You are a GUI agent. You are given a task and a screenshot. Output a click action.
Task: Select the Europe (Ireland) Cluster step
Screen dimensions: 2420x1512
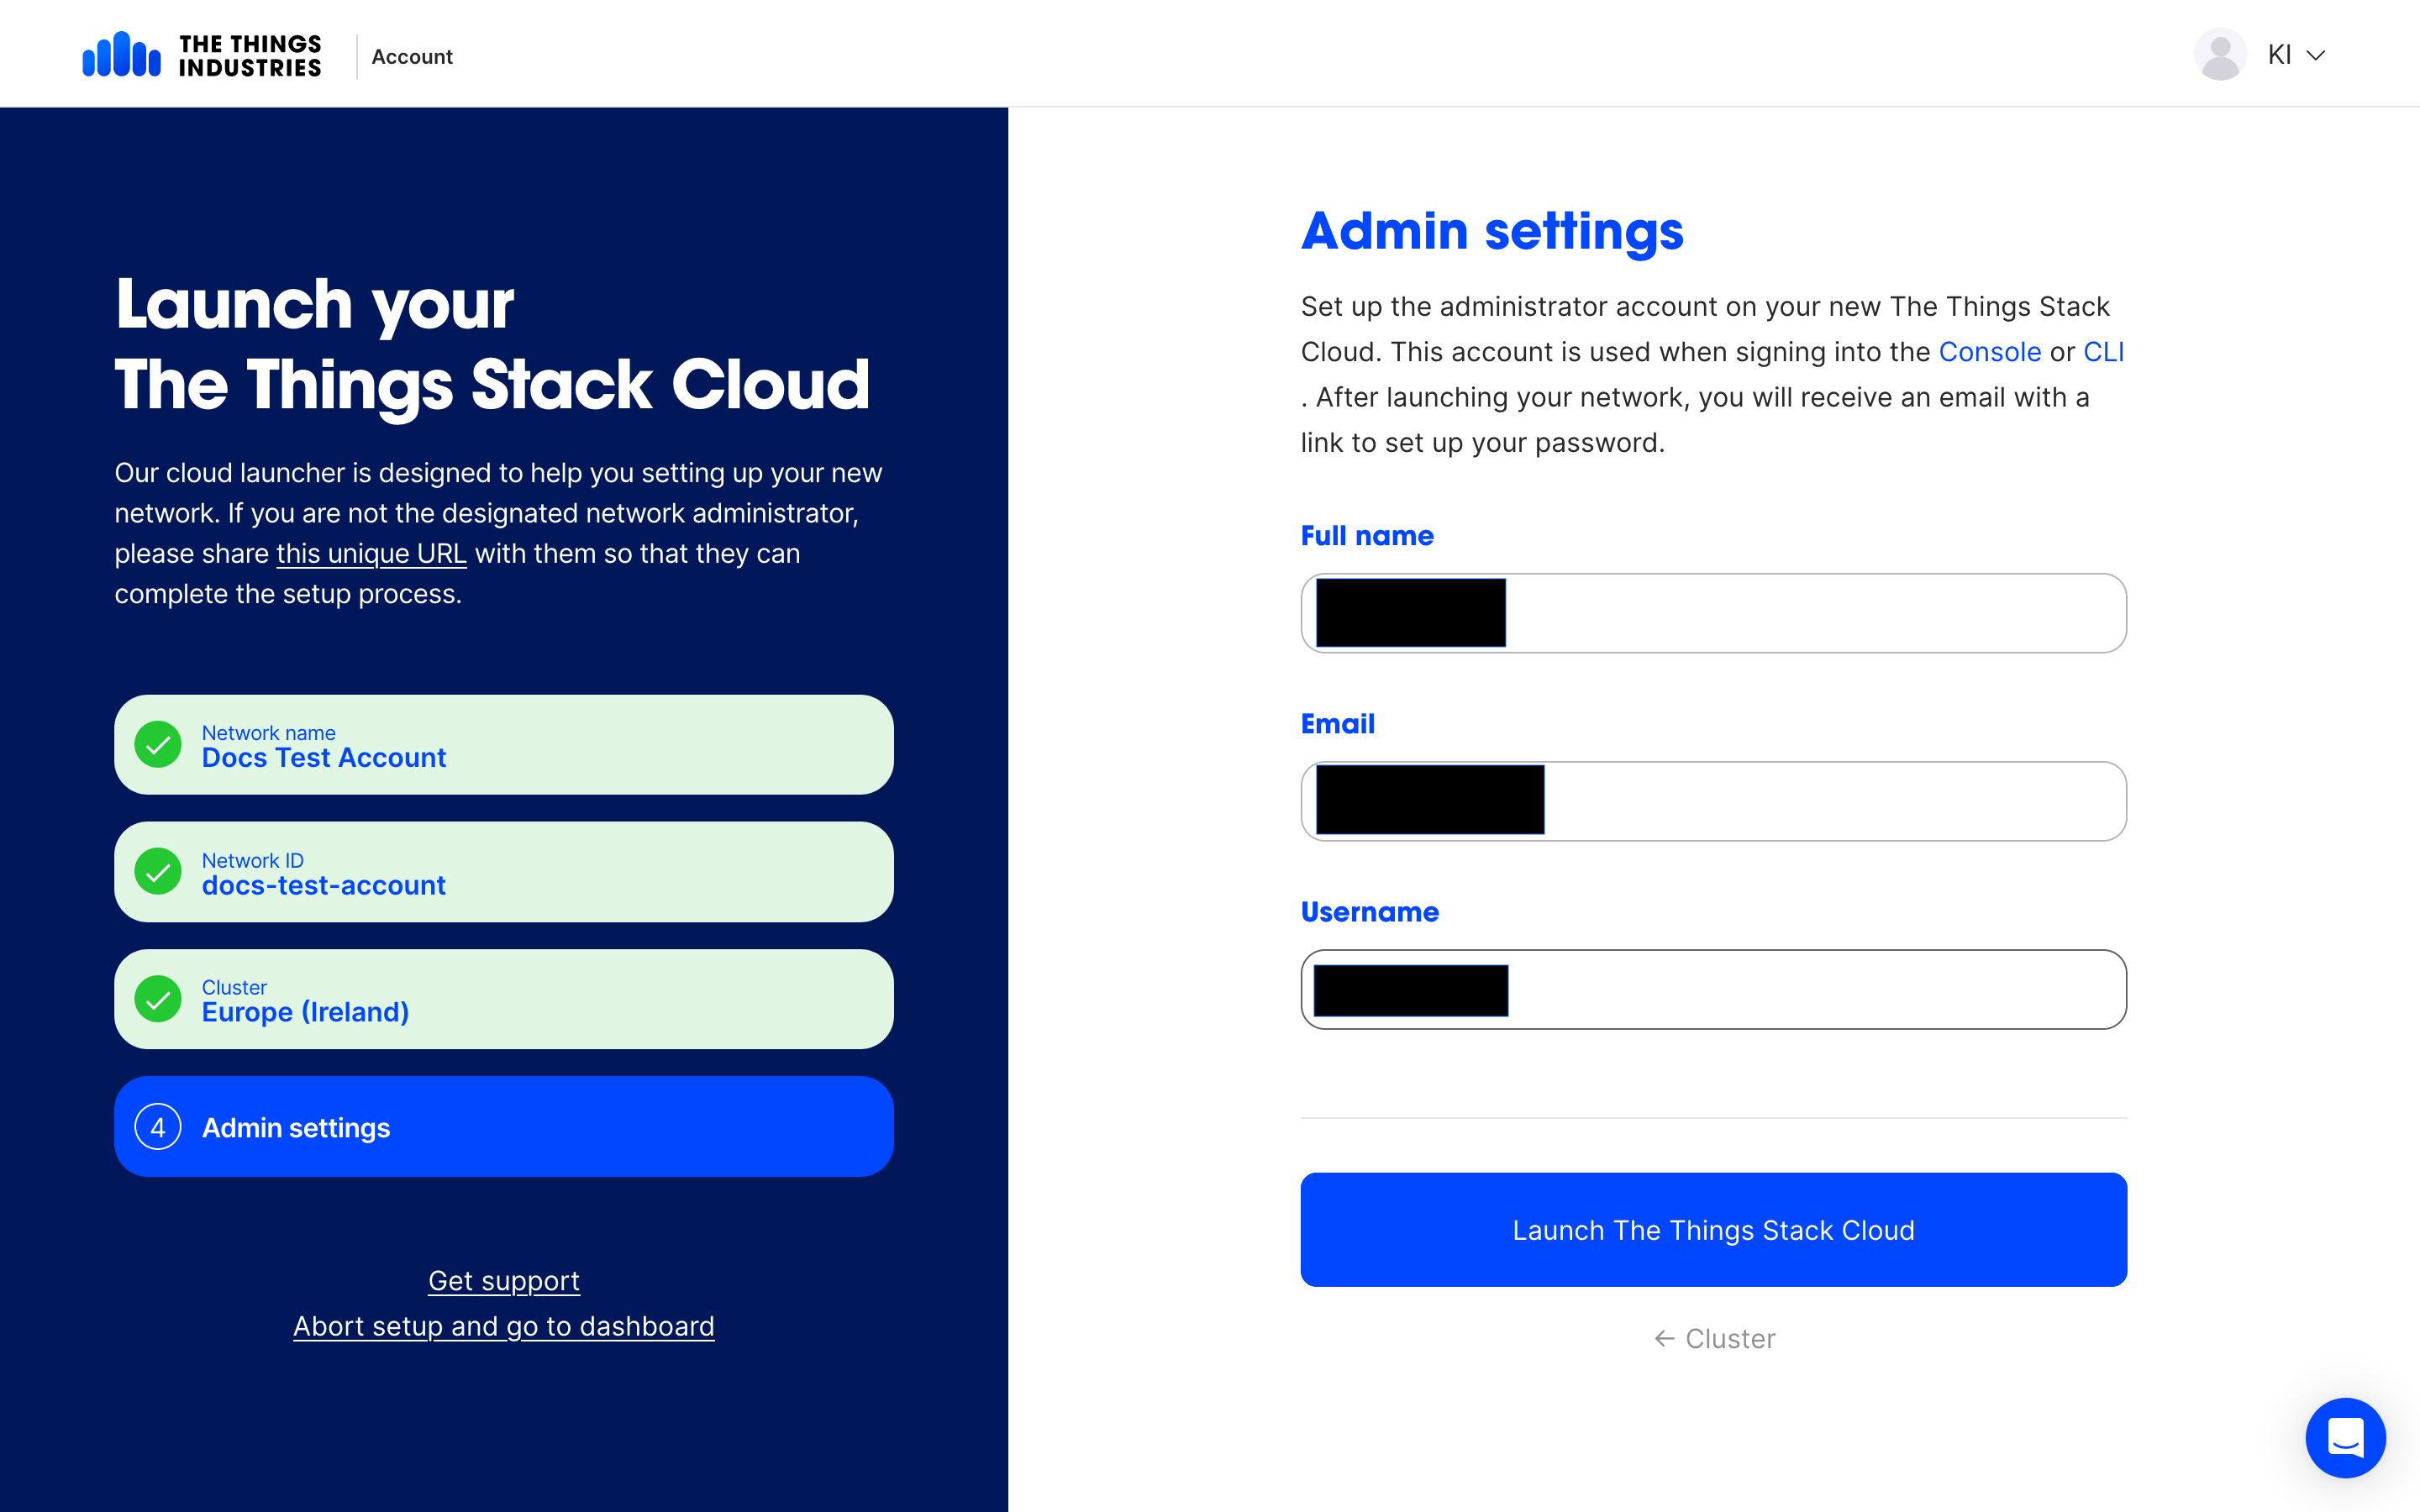click(x=503, y=999)
